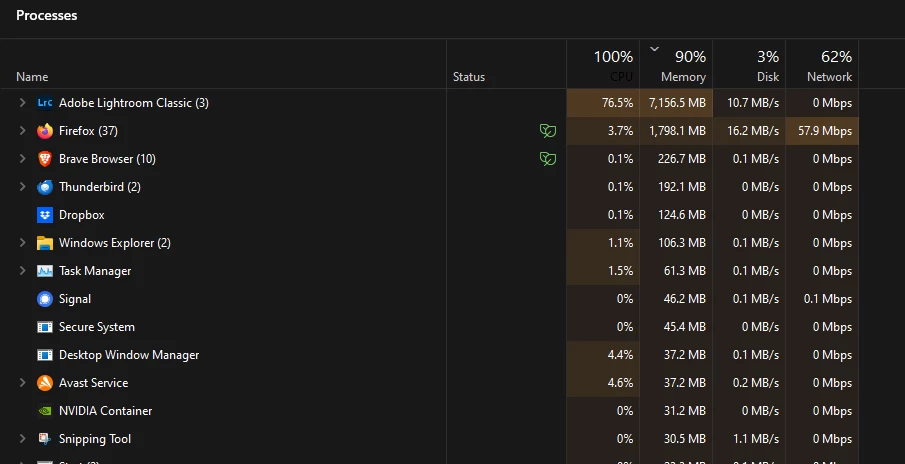This screenshot has width=905, height=464.
Task: Click the 226.7 MB memory value
Action: coord(682,159)
